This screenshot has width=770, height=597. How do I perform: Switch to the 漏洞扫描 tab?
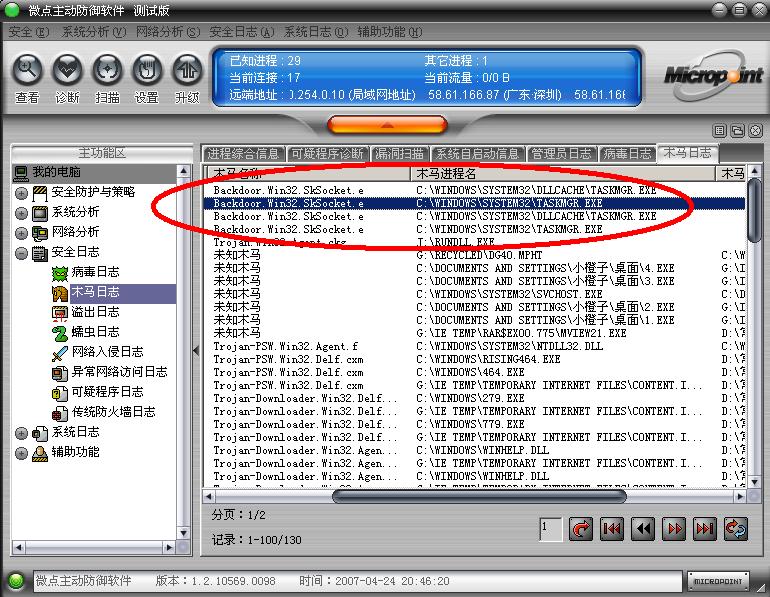pos(400,154)
